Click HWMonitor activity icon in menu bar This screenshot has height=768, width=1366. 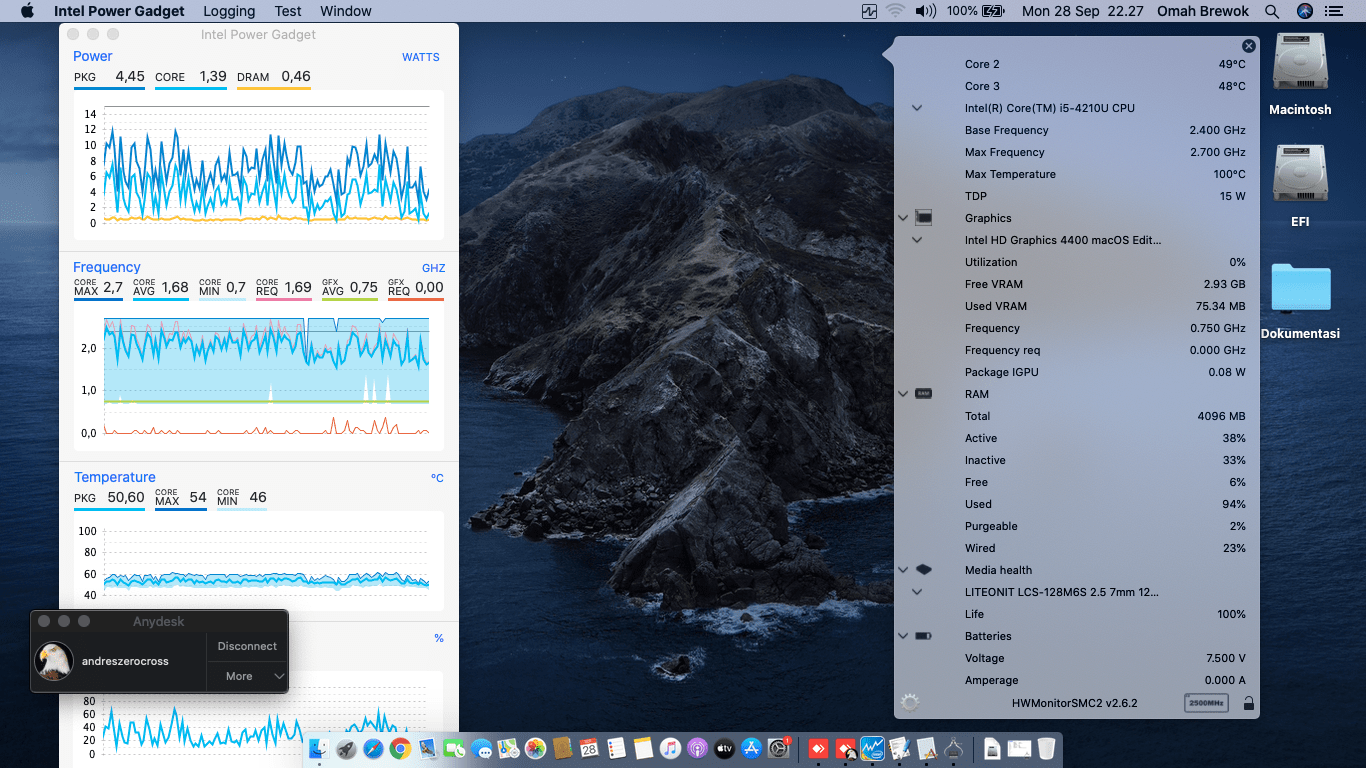pos(869,11)
